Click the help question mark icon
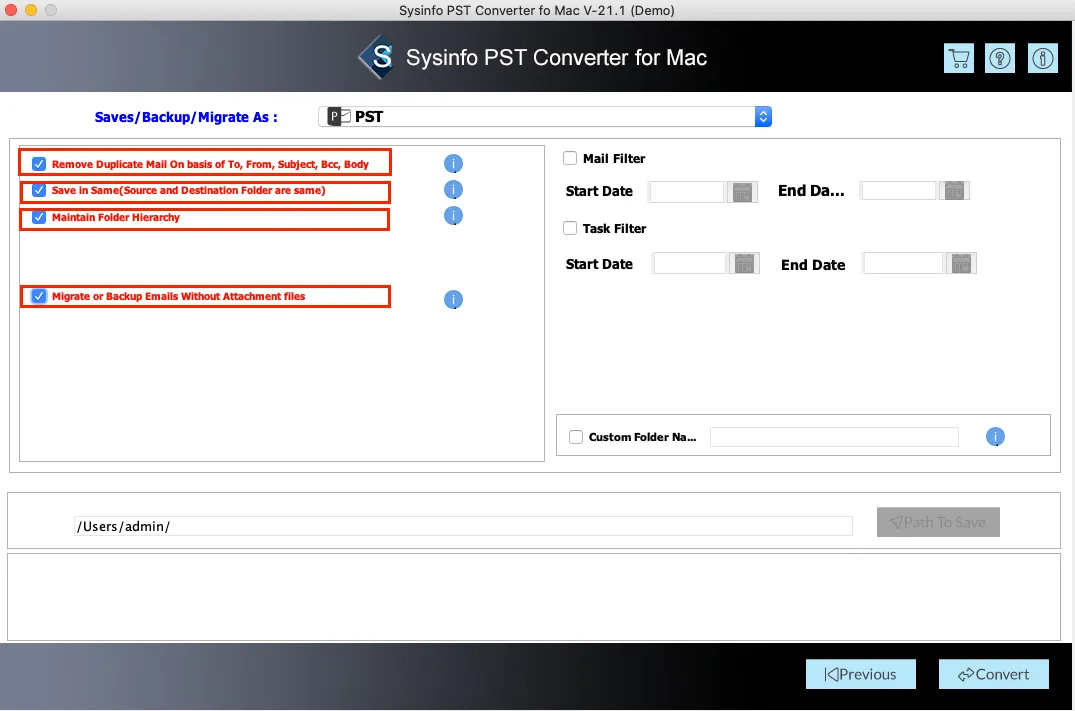1075x711 pixels. pyautogui.click(x=1000, y=58)
